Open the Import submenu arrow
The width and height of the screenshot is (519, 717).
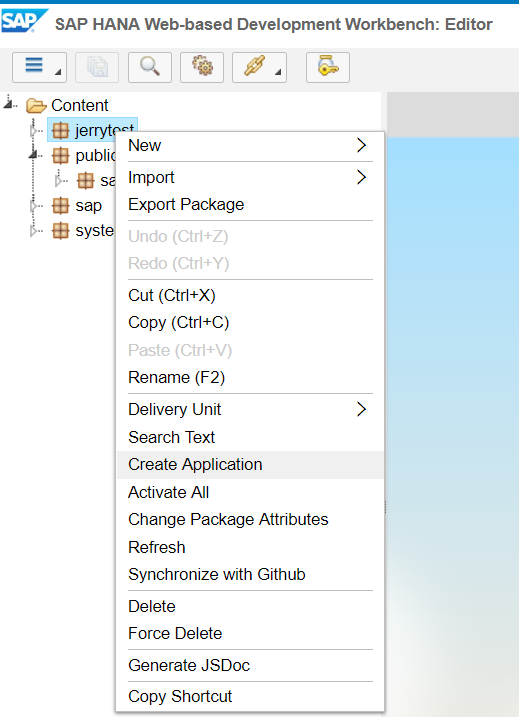coord(361,177)
